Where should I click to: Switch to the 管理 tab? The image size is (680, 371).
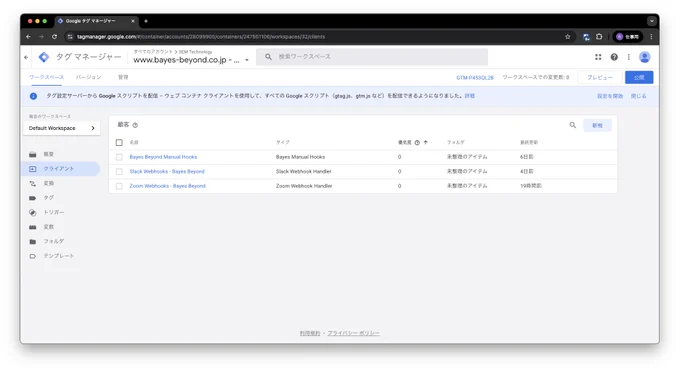(x=123, y=77)
